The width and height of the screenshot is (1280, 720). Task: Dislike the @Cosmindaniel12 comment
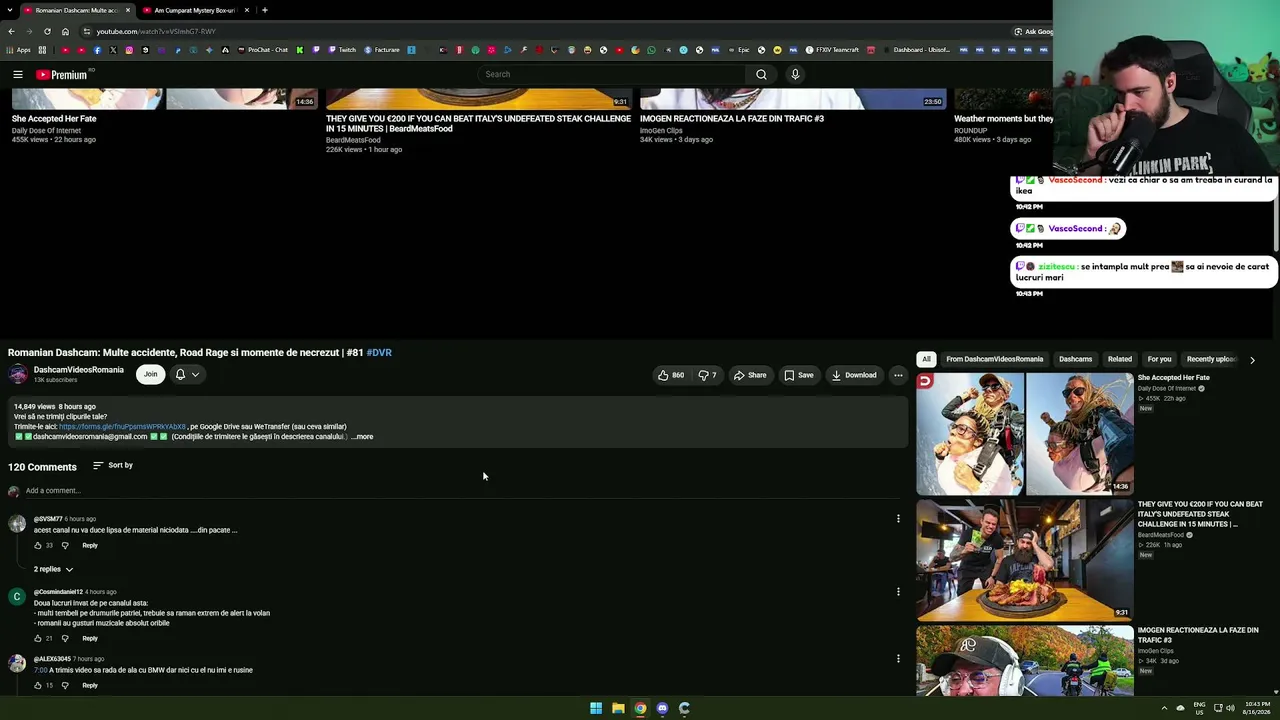(x=65, y=638)
